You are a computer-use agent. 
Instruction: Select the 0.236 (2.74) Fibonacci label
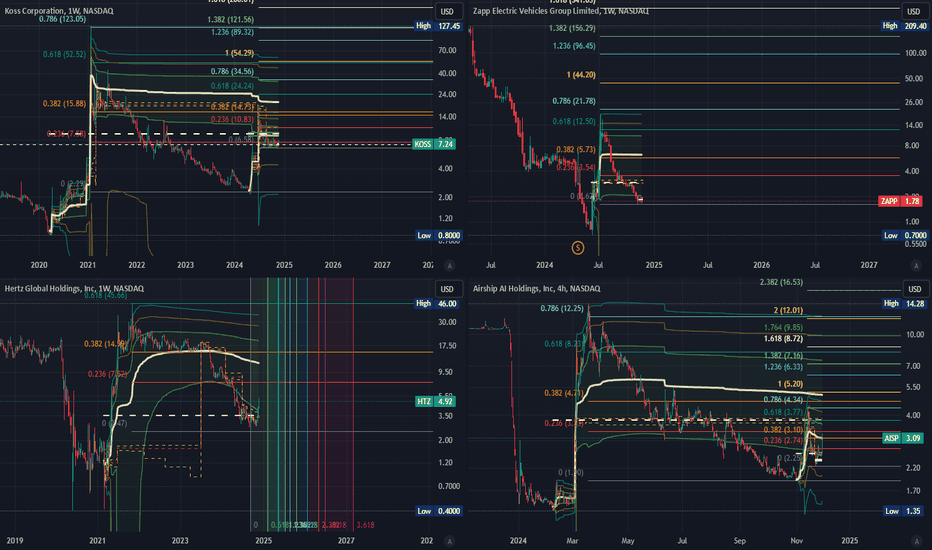[783, 440]
